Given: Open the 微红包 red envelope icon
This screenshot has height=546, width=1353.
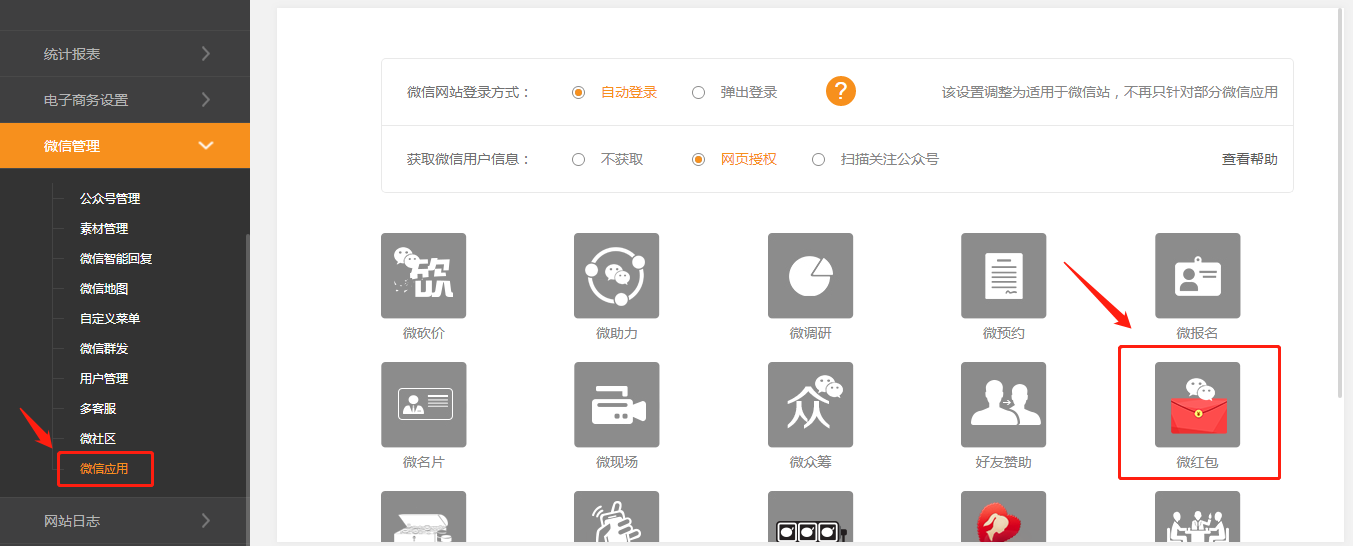Looking at the screenshot, I should point(1197,405).
